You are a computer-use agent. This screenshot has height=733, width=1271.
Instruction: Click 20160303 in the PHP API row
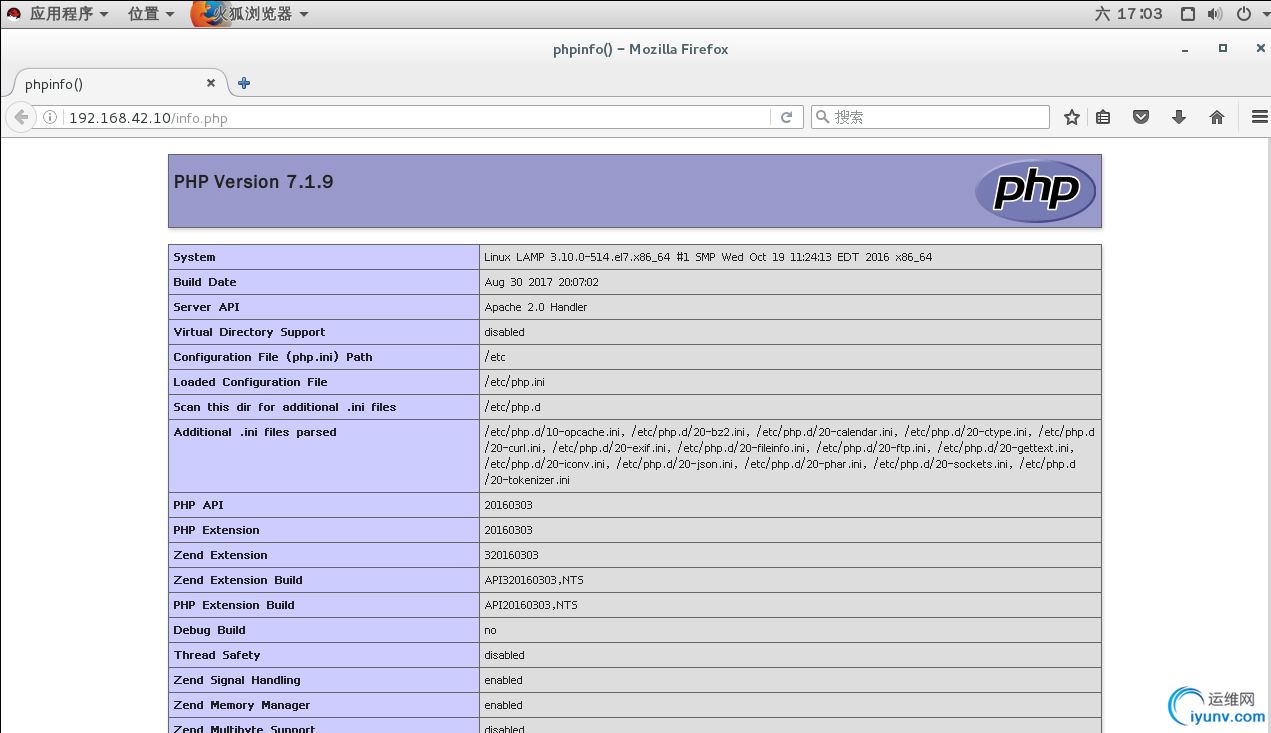point(508,505)
